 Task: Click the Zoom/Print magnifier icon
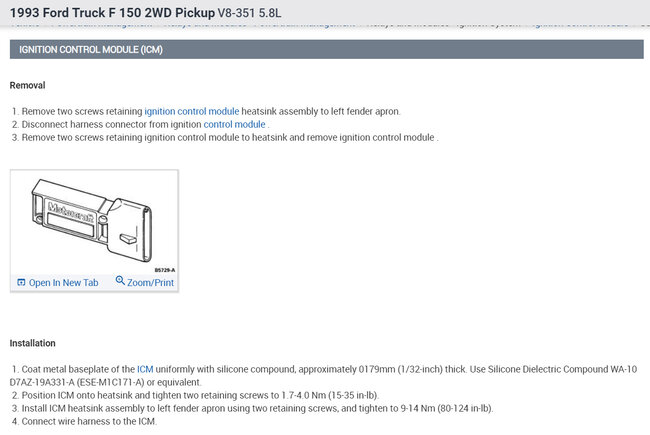click(120, 282)
